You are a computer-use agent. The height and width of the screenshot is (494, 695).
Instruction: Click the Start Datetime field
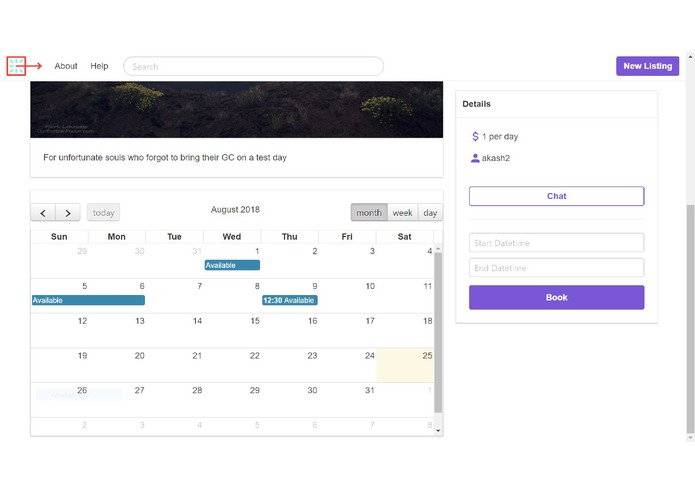(556, 243)
